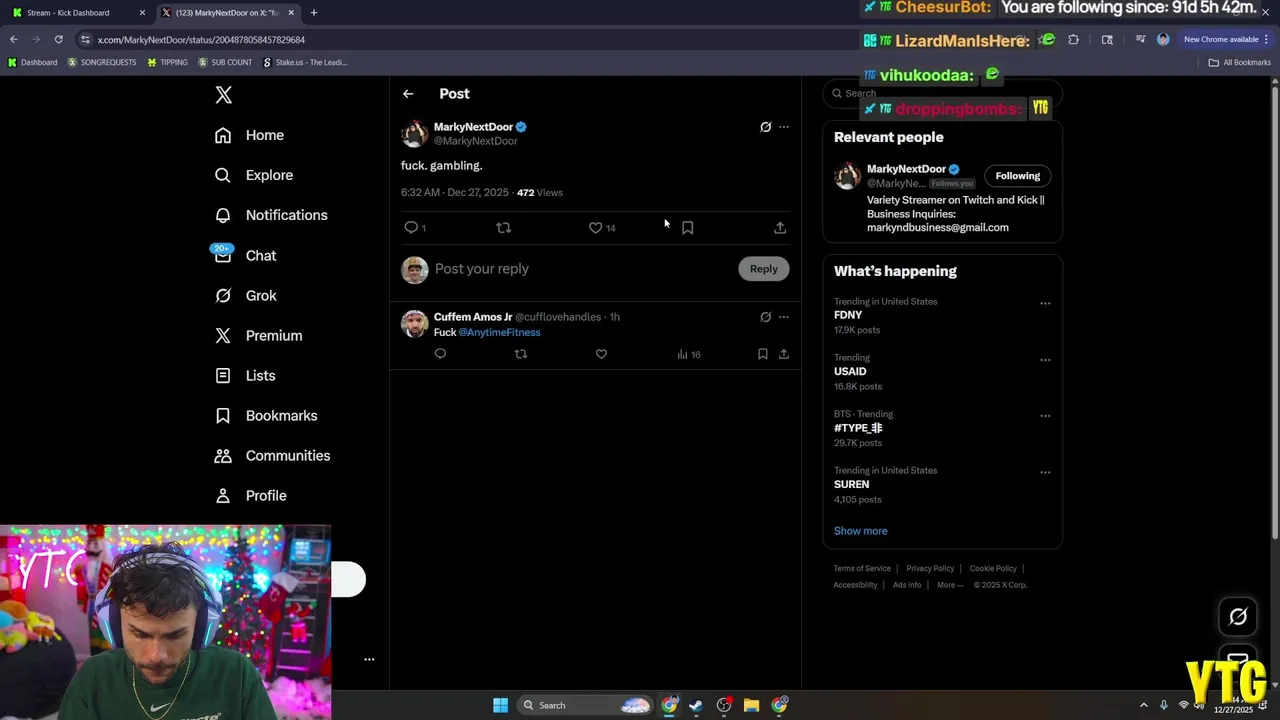
Task: Open Lists in the X sidebar
Action: coord(245,375)
